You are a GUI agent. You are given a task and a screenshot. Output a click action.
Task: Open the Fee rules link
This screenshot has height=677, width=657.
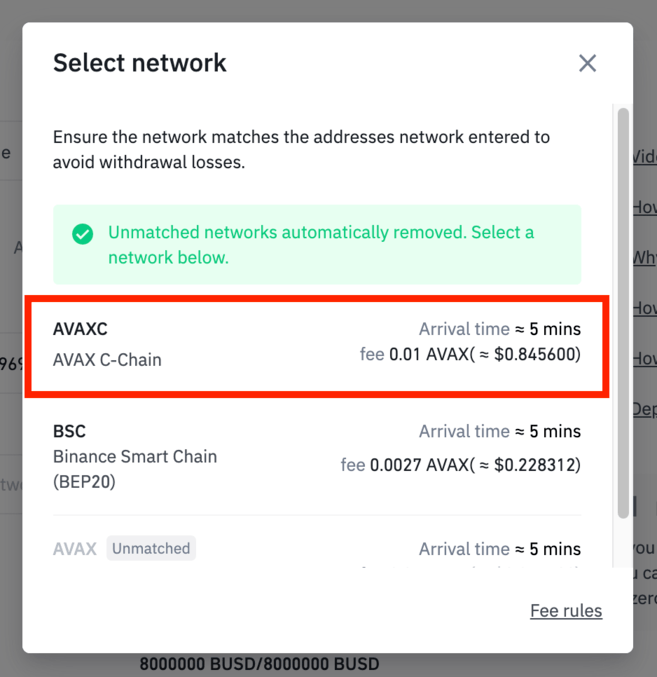(x=566, y=610)
